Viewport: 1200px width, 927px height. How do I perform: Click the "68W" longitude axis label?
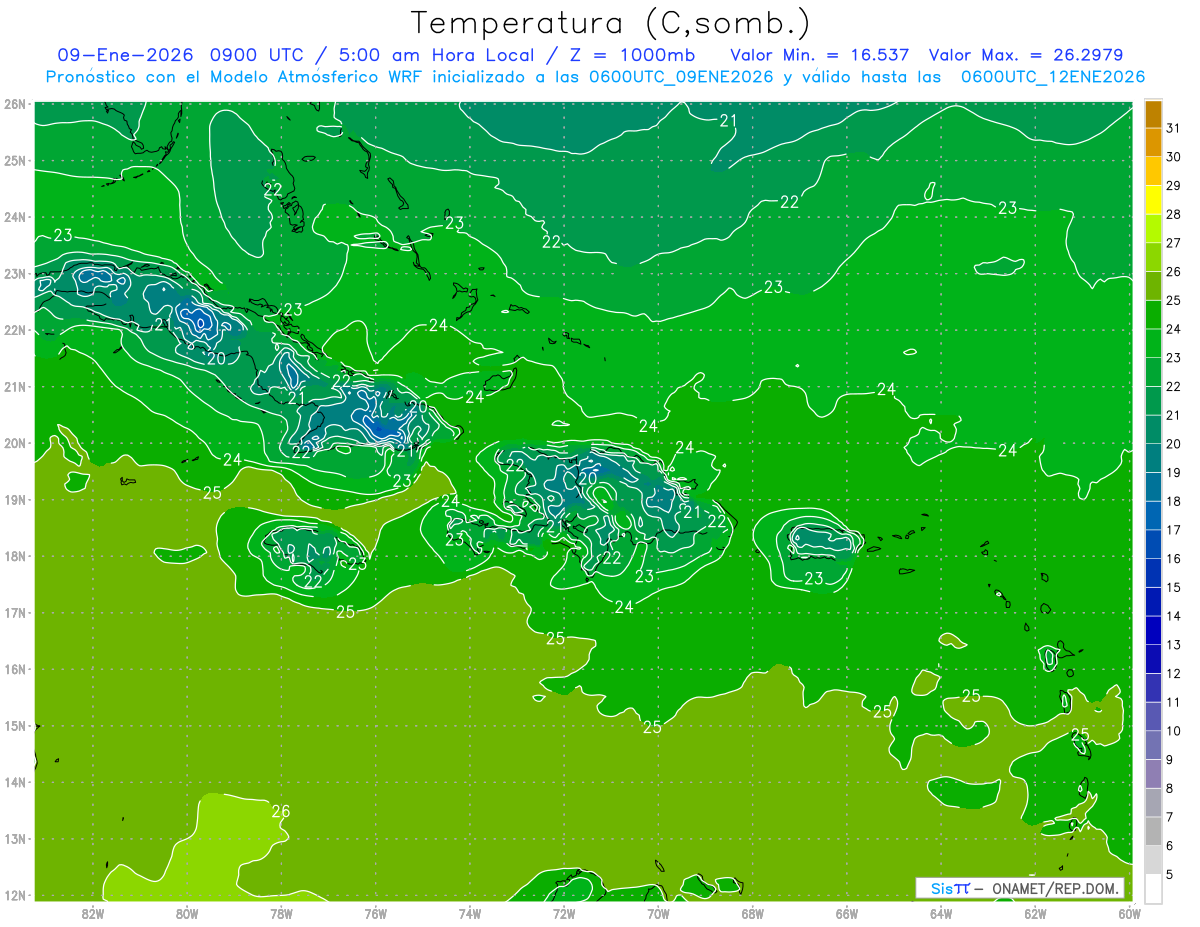(752, 914)
